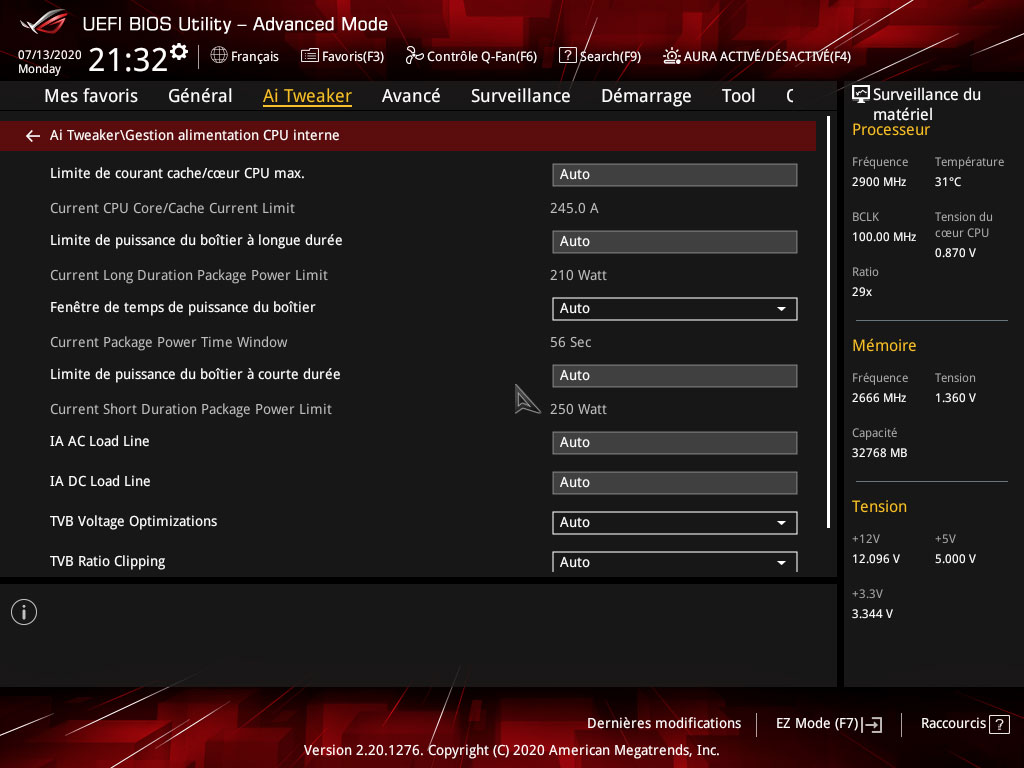Click the info icon in the help panel
Screen dimensions: 1024x768
pyautogui.click(x=24, y=612)
